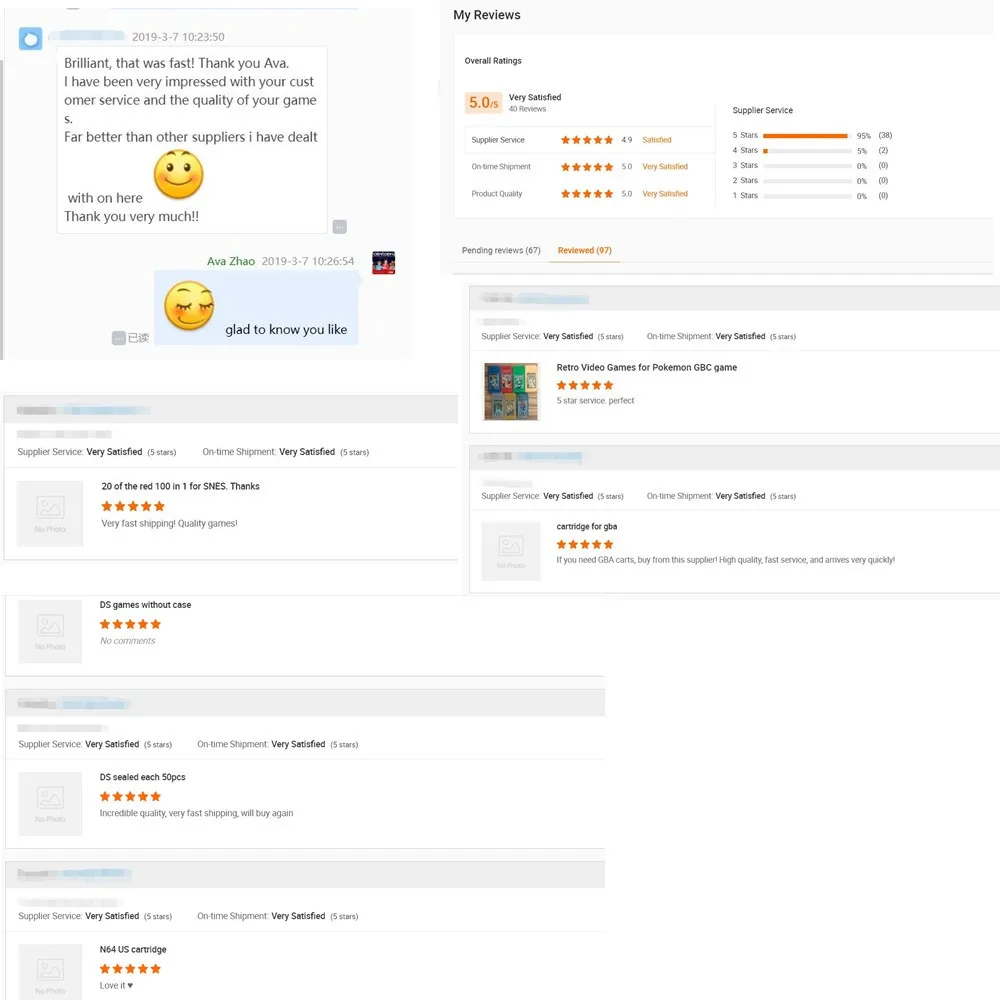Click the yellow smiley emoji in message
This screenshot has width=1000, height=1000.
click(179, 175)
